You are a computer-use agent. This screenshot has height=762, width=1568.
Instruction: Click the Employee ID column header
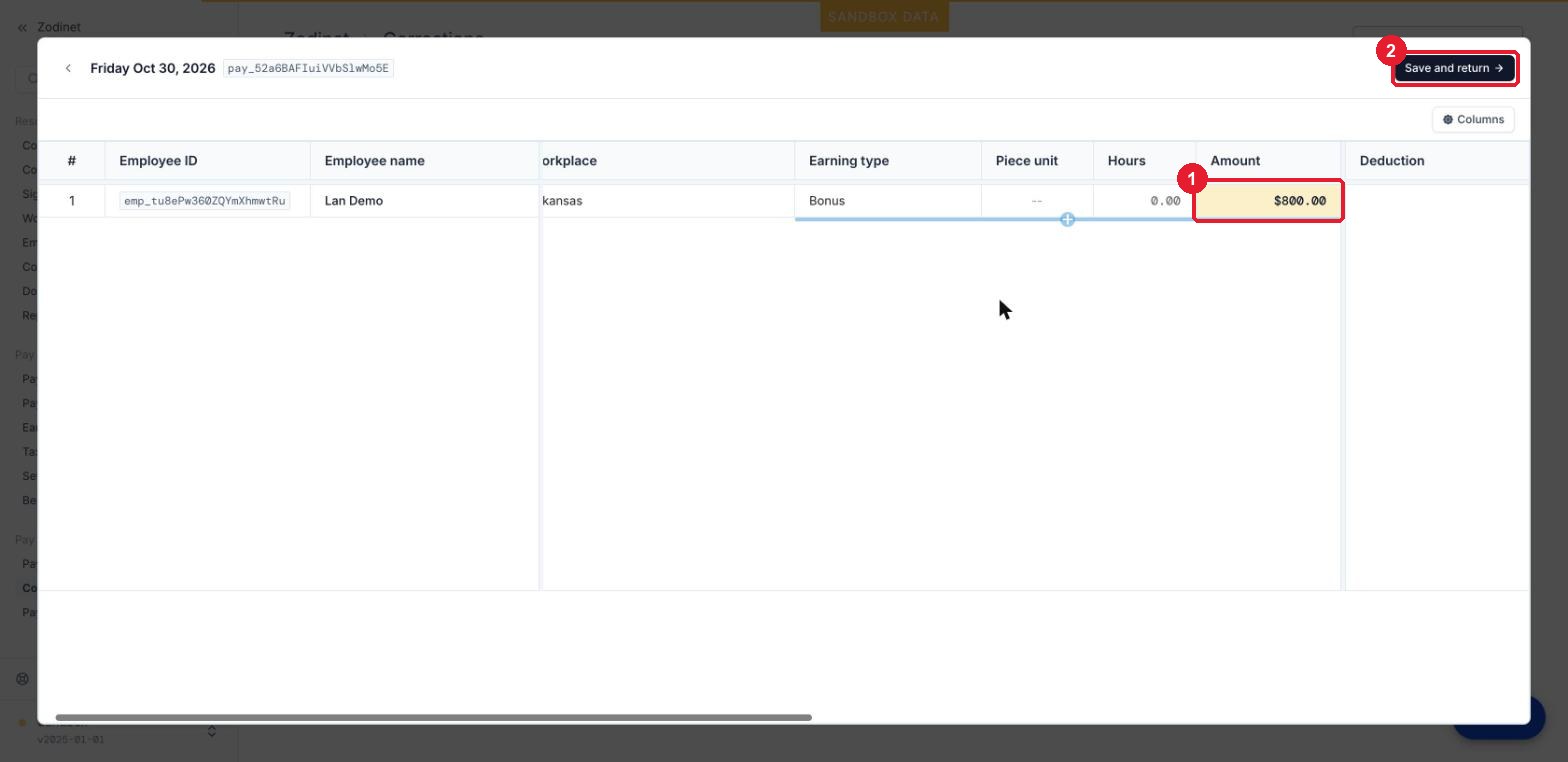[x=208, y=161]
